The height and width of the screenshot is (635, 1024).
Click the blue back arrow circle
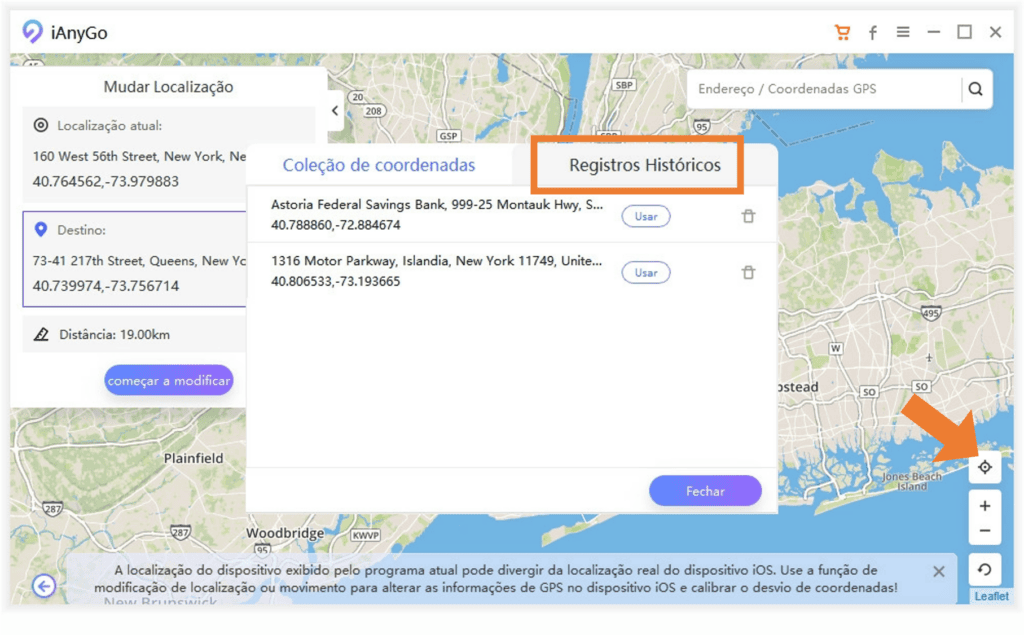click(x=44, y=586)
